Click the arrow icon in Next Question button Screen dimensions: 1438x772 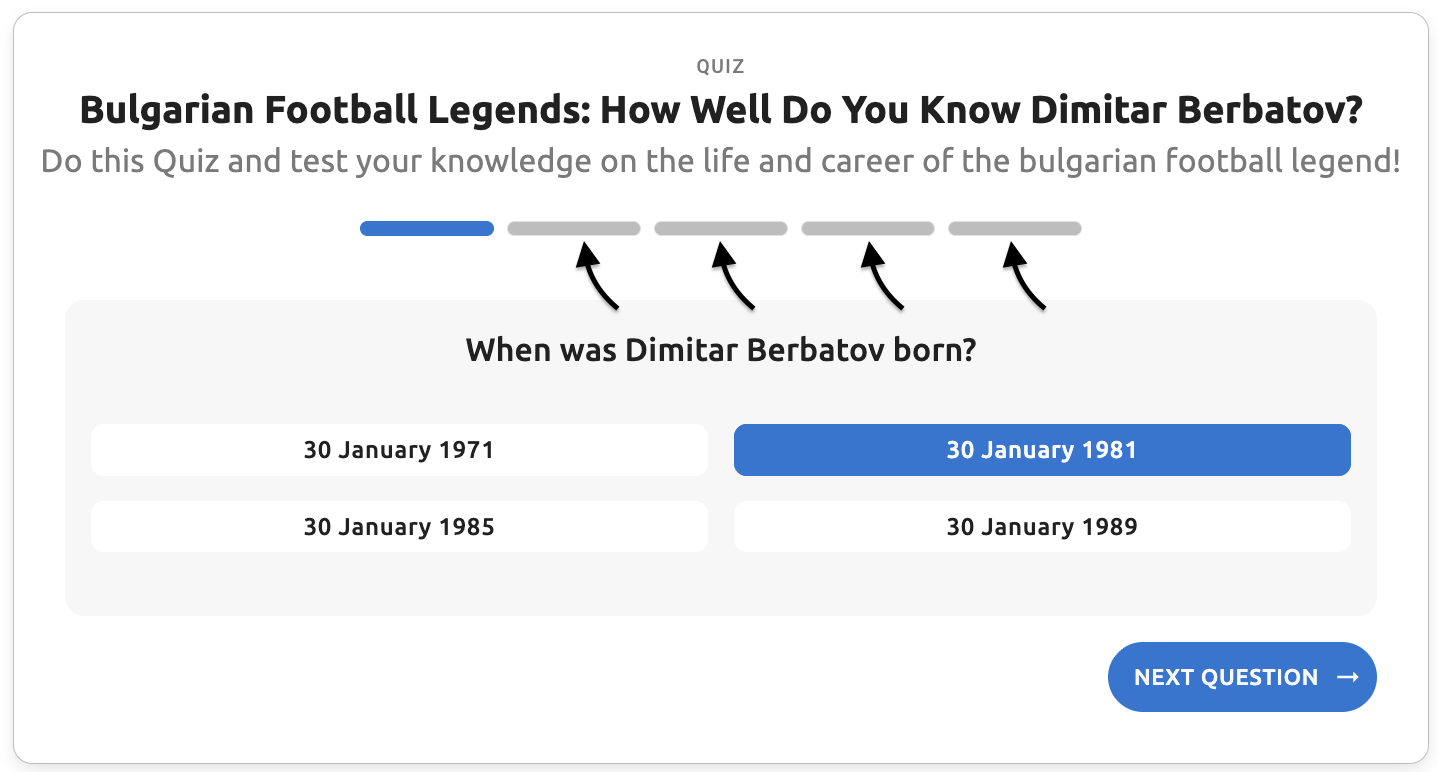[x=1348, y=677]
